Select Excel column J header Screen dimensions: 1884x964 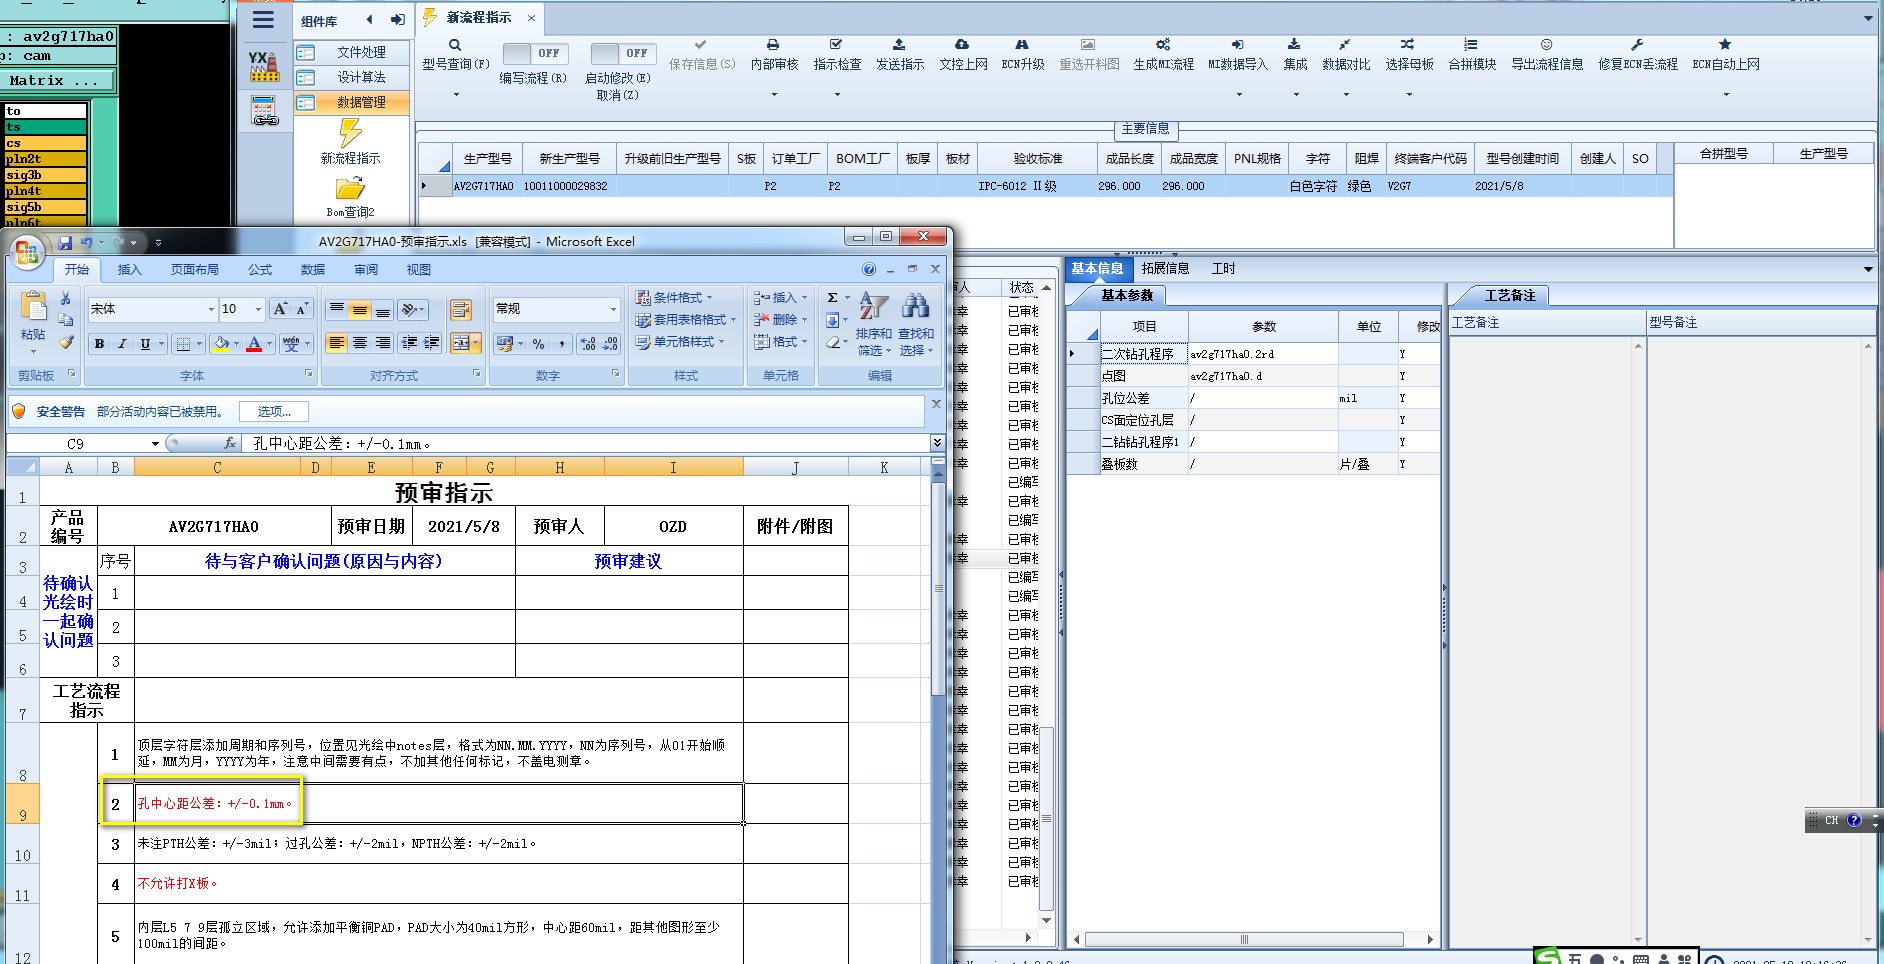[x=795, y=467]
